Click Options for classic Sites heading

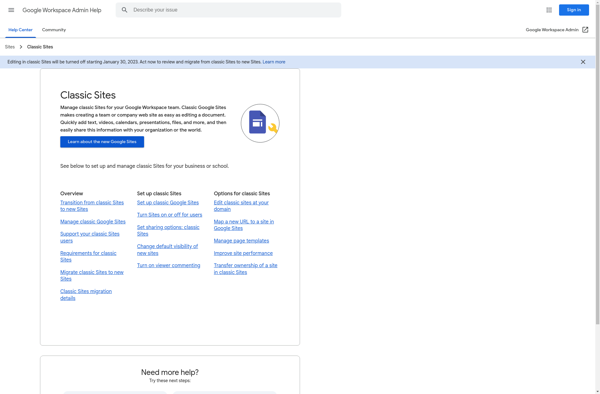pyautogui.click(x=242, y=193)
